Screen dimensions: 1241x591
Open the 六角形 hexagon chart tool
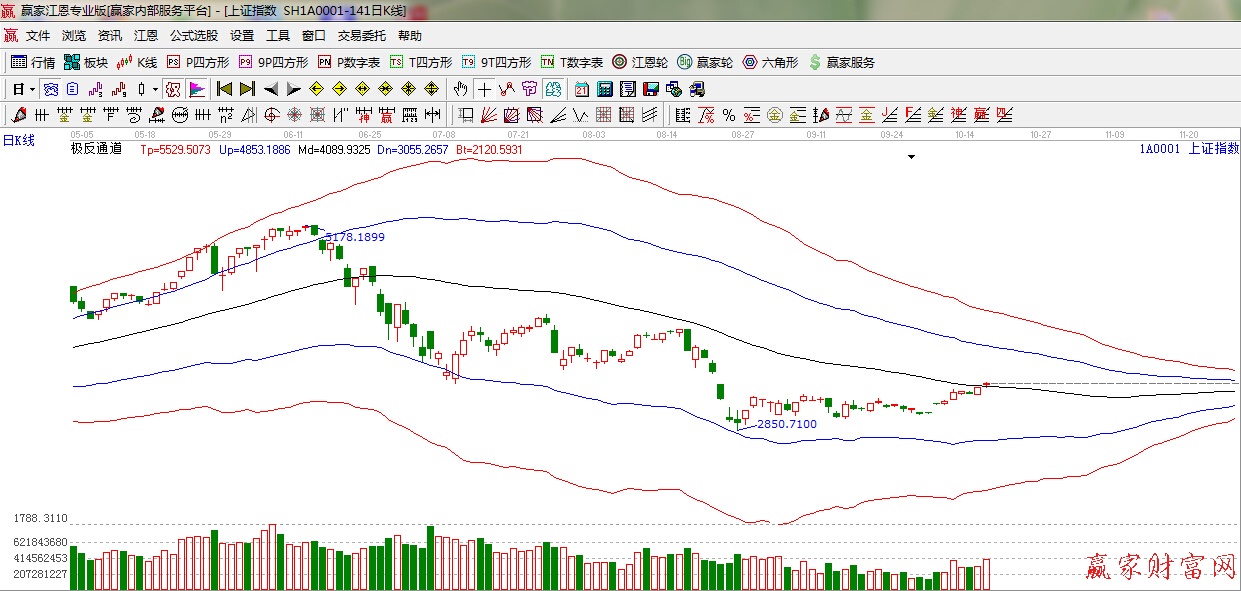pos(770,62)
